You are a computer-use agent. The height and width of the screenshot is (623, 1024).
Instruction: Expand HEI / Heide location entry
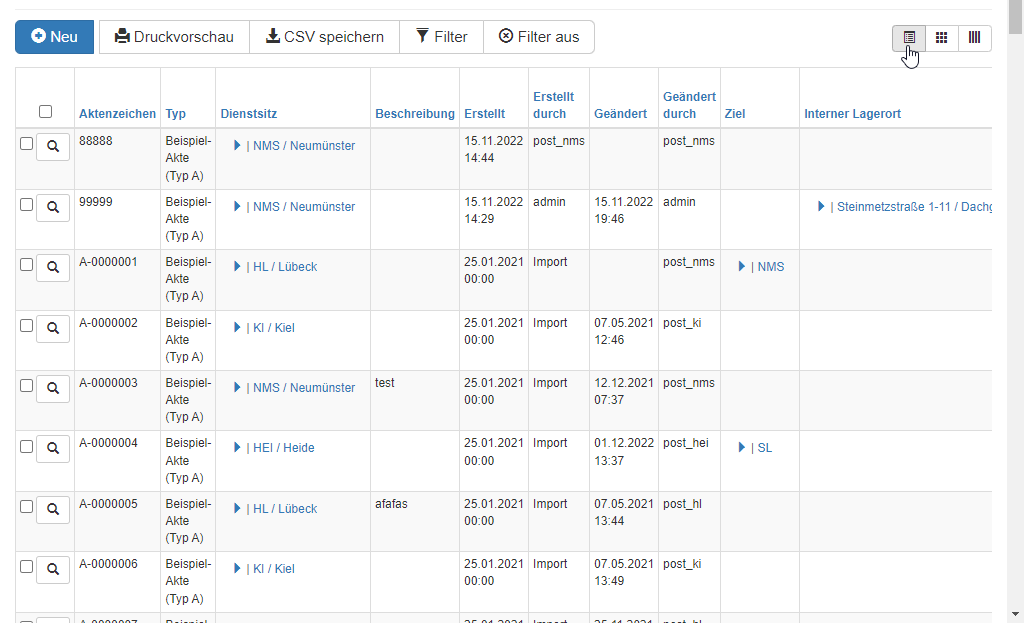pos(238,448)
